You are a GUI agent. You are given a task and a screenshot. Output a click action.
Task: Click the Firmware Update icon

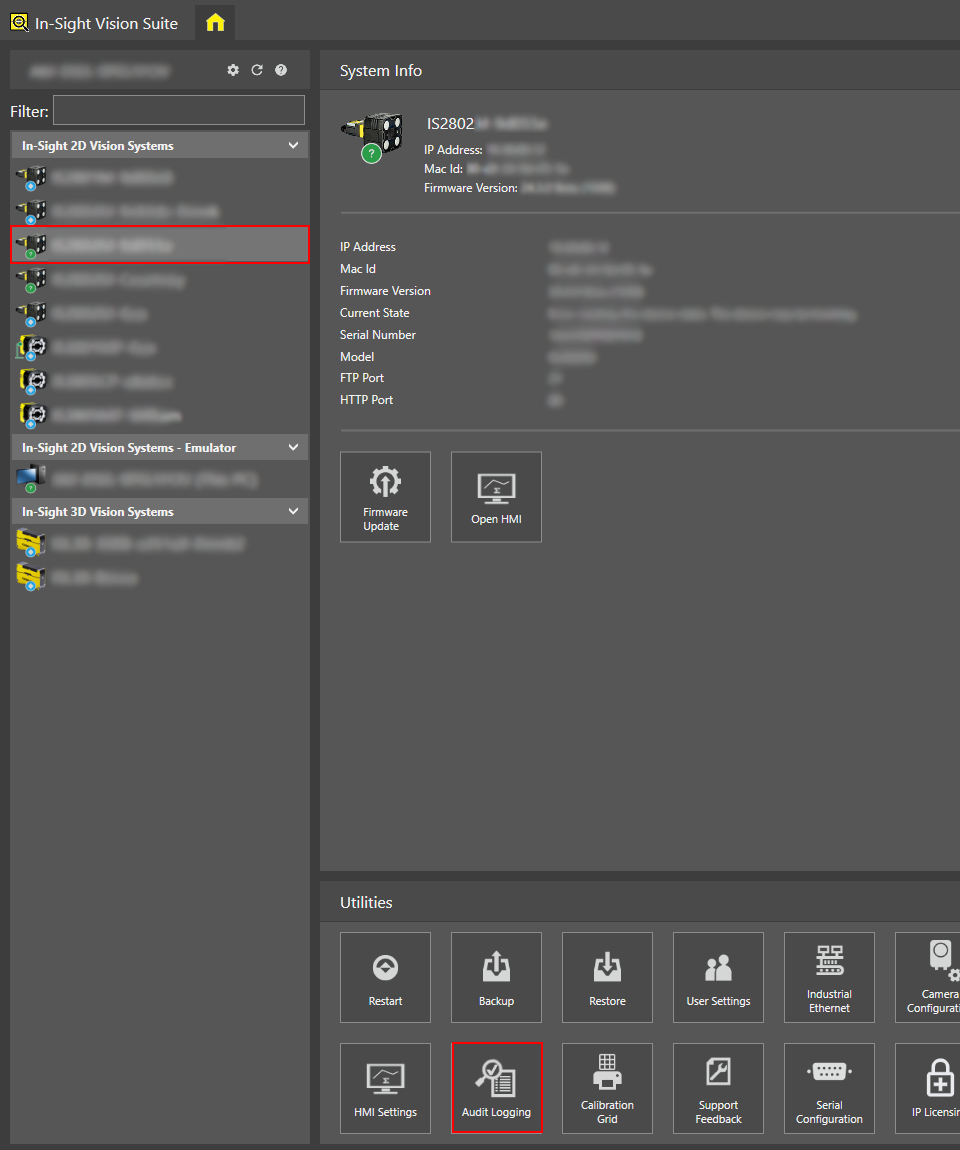point(385,497)
